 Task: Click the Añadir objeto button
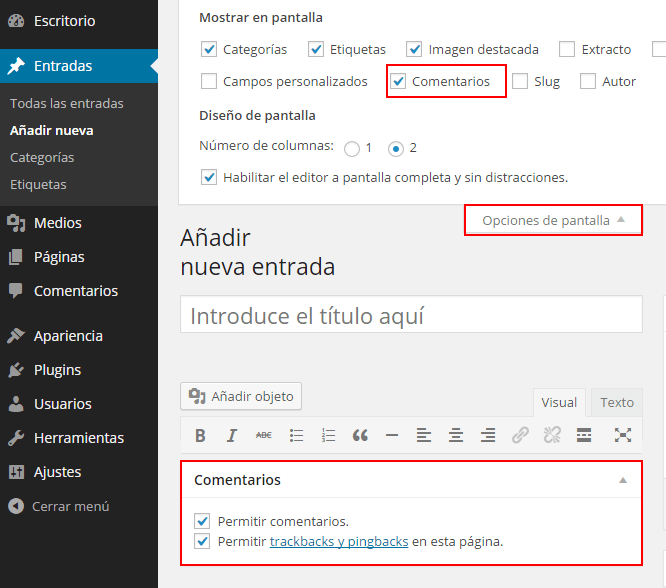tap(241, 396)
